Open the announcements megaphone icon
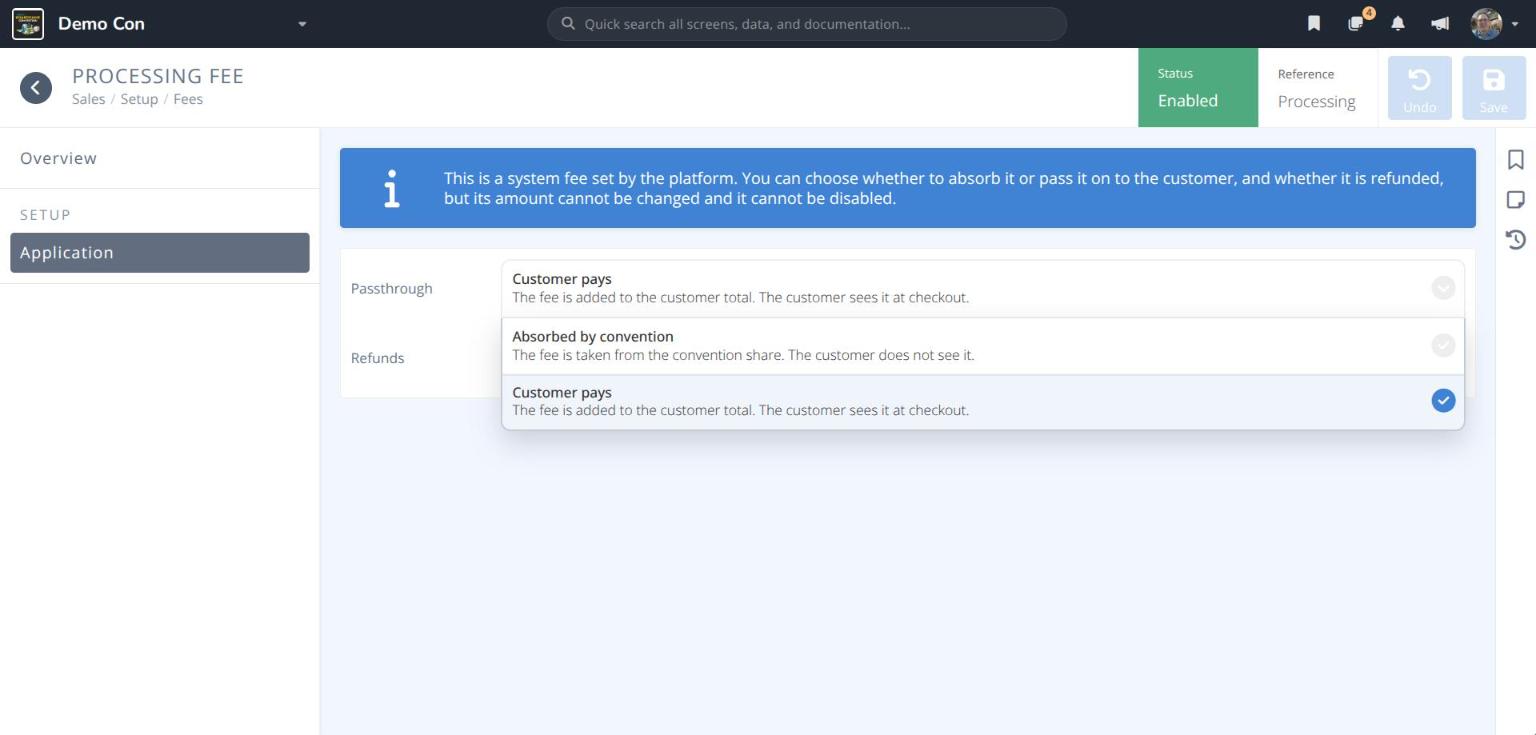This screenshot has height=735, width=1536. [1440, 24]
